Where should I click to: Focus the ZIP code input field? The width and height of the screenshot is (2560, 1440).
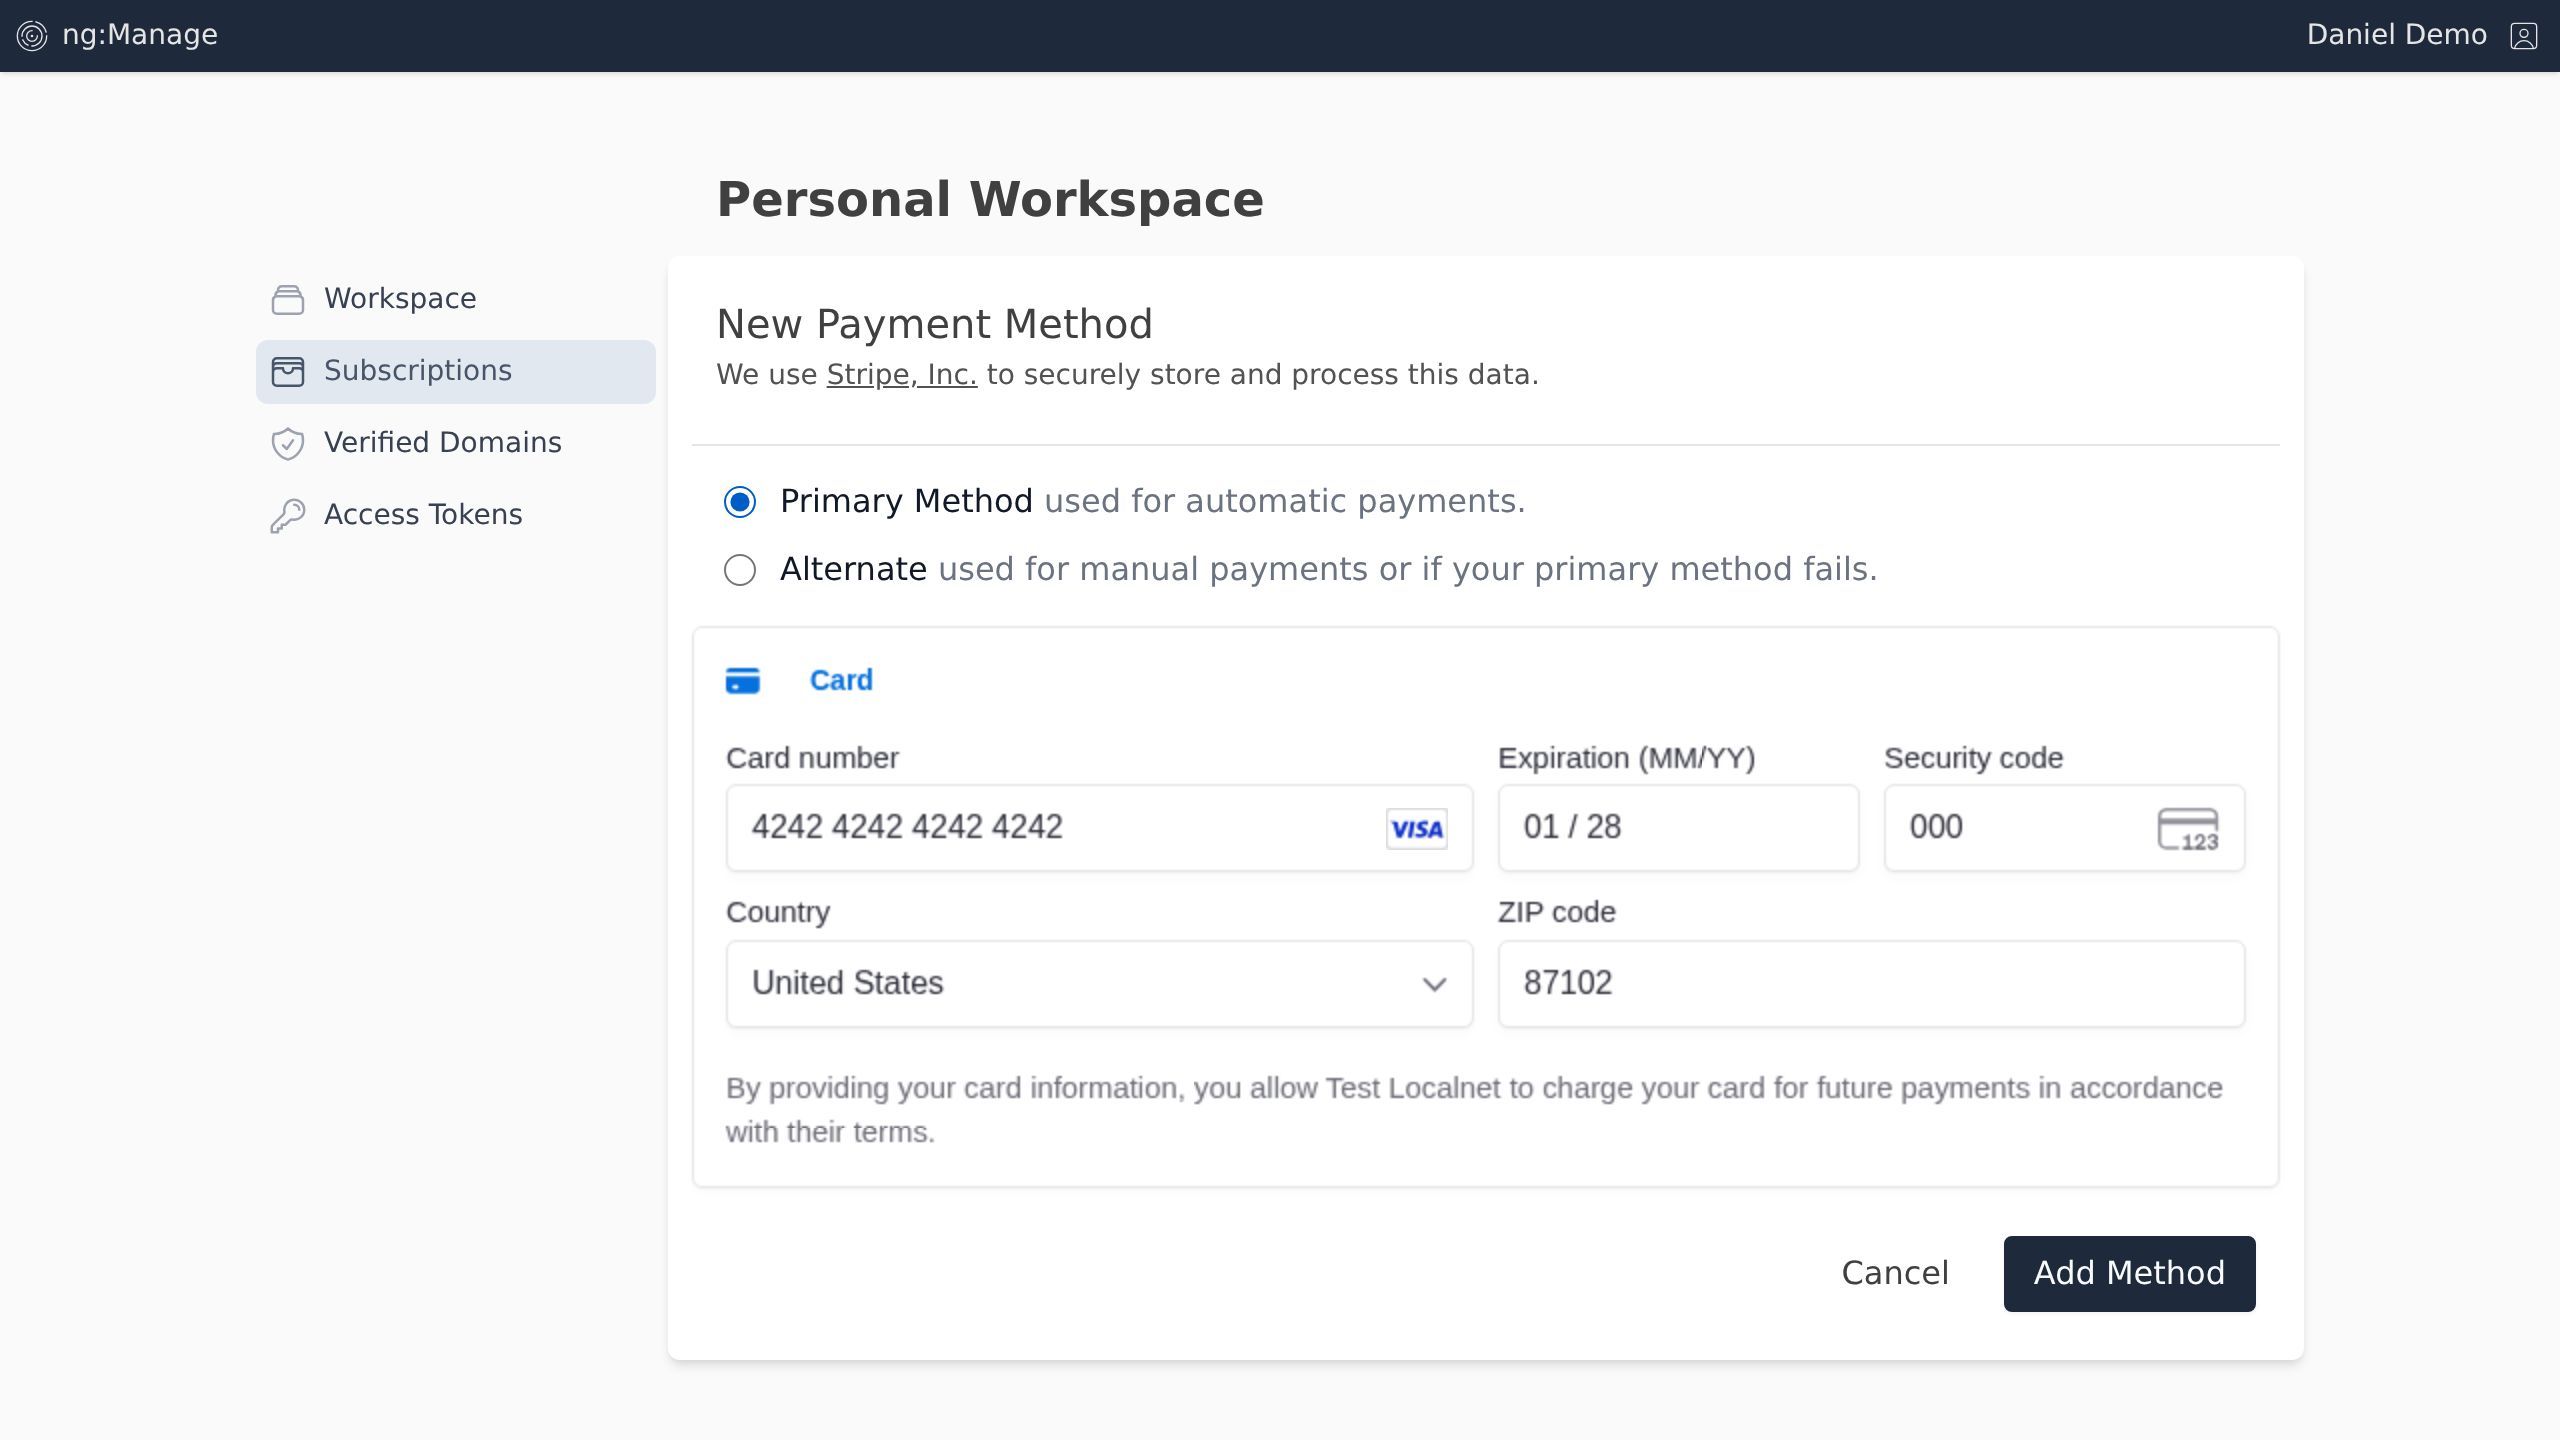(x=1870, y=984)
